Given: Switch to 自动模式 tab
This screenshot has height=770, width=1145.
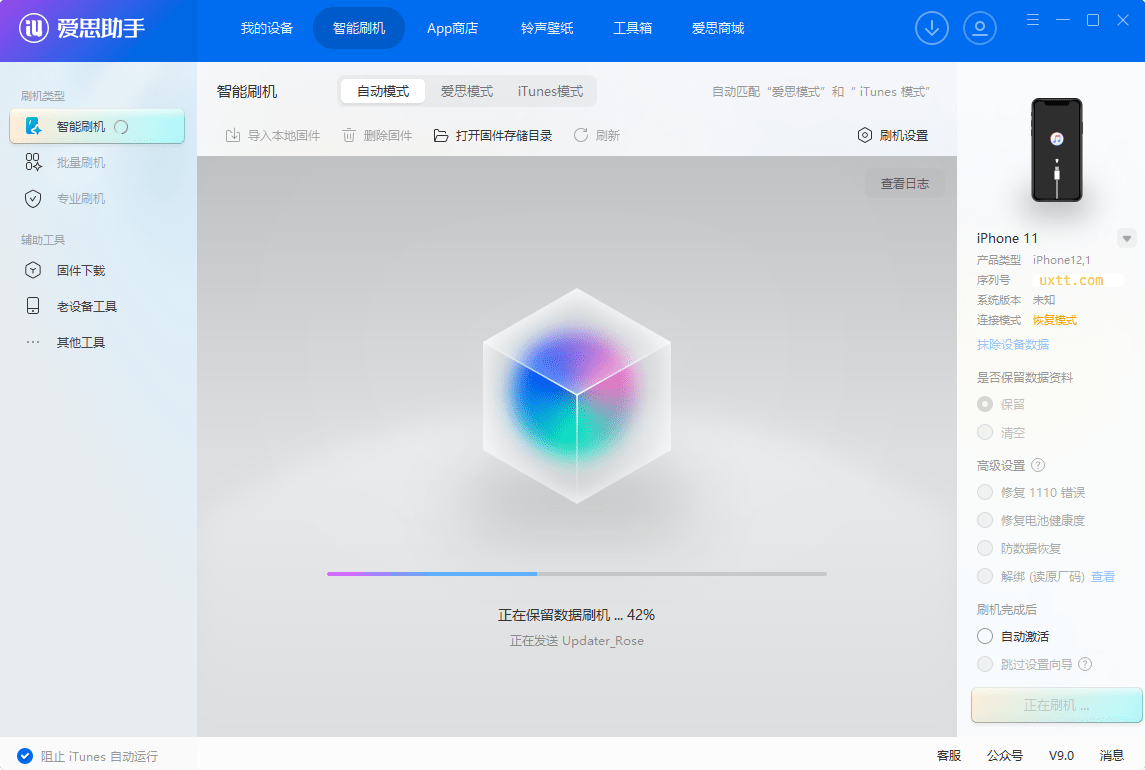Looking at the screenshot, I should coord(383,91).
